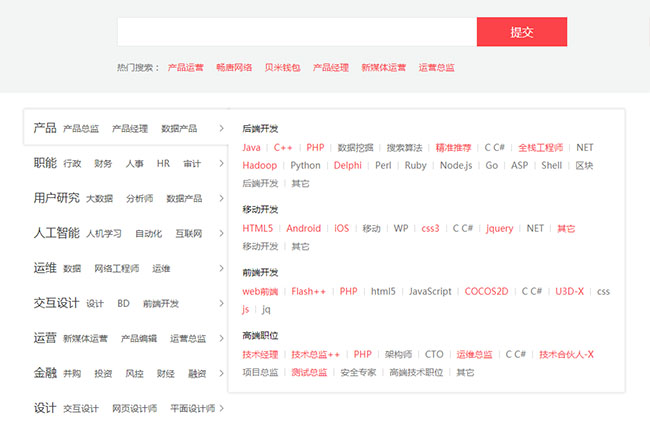Expand the 职能 category row arrow
The width and height of the screenshot is (650, 441).
pyautogui.click(x=221, y=164)
